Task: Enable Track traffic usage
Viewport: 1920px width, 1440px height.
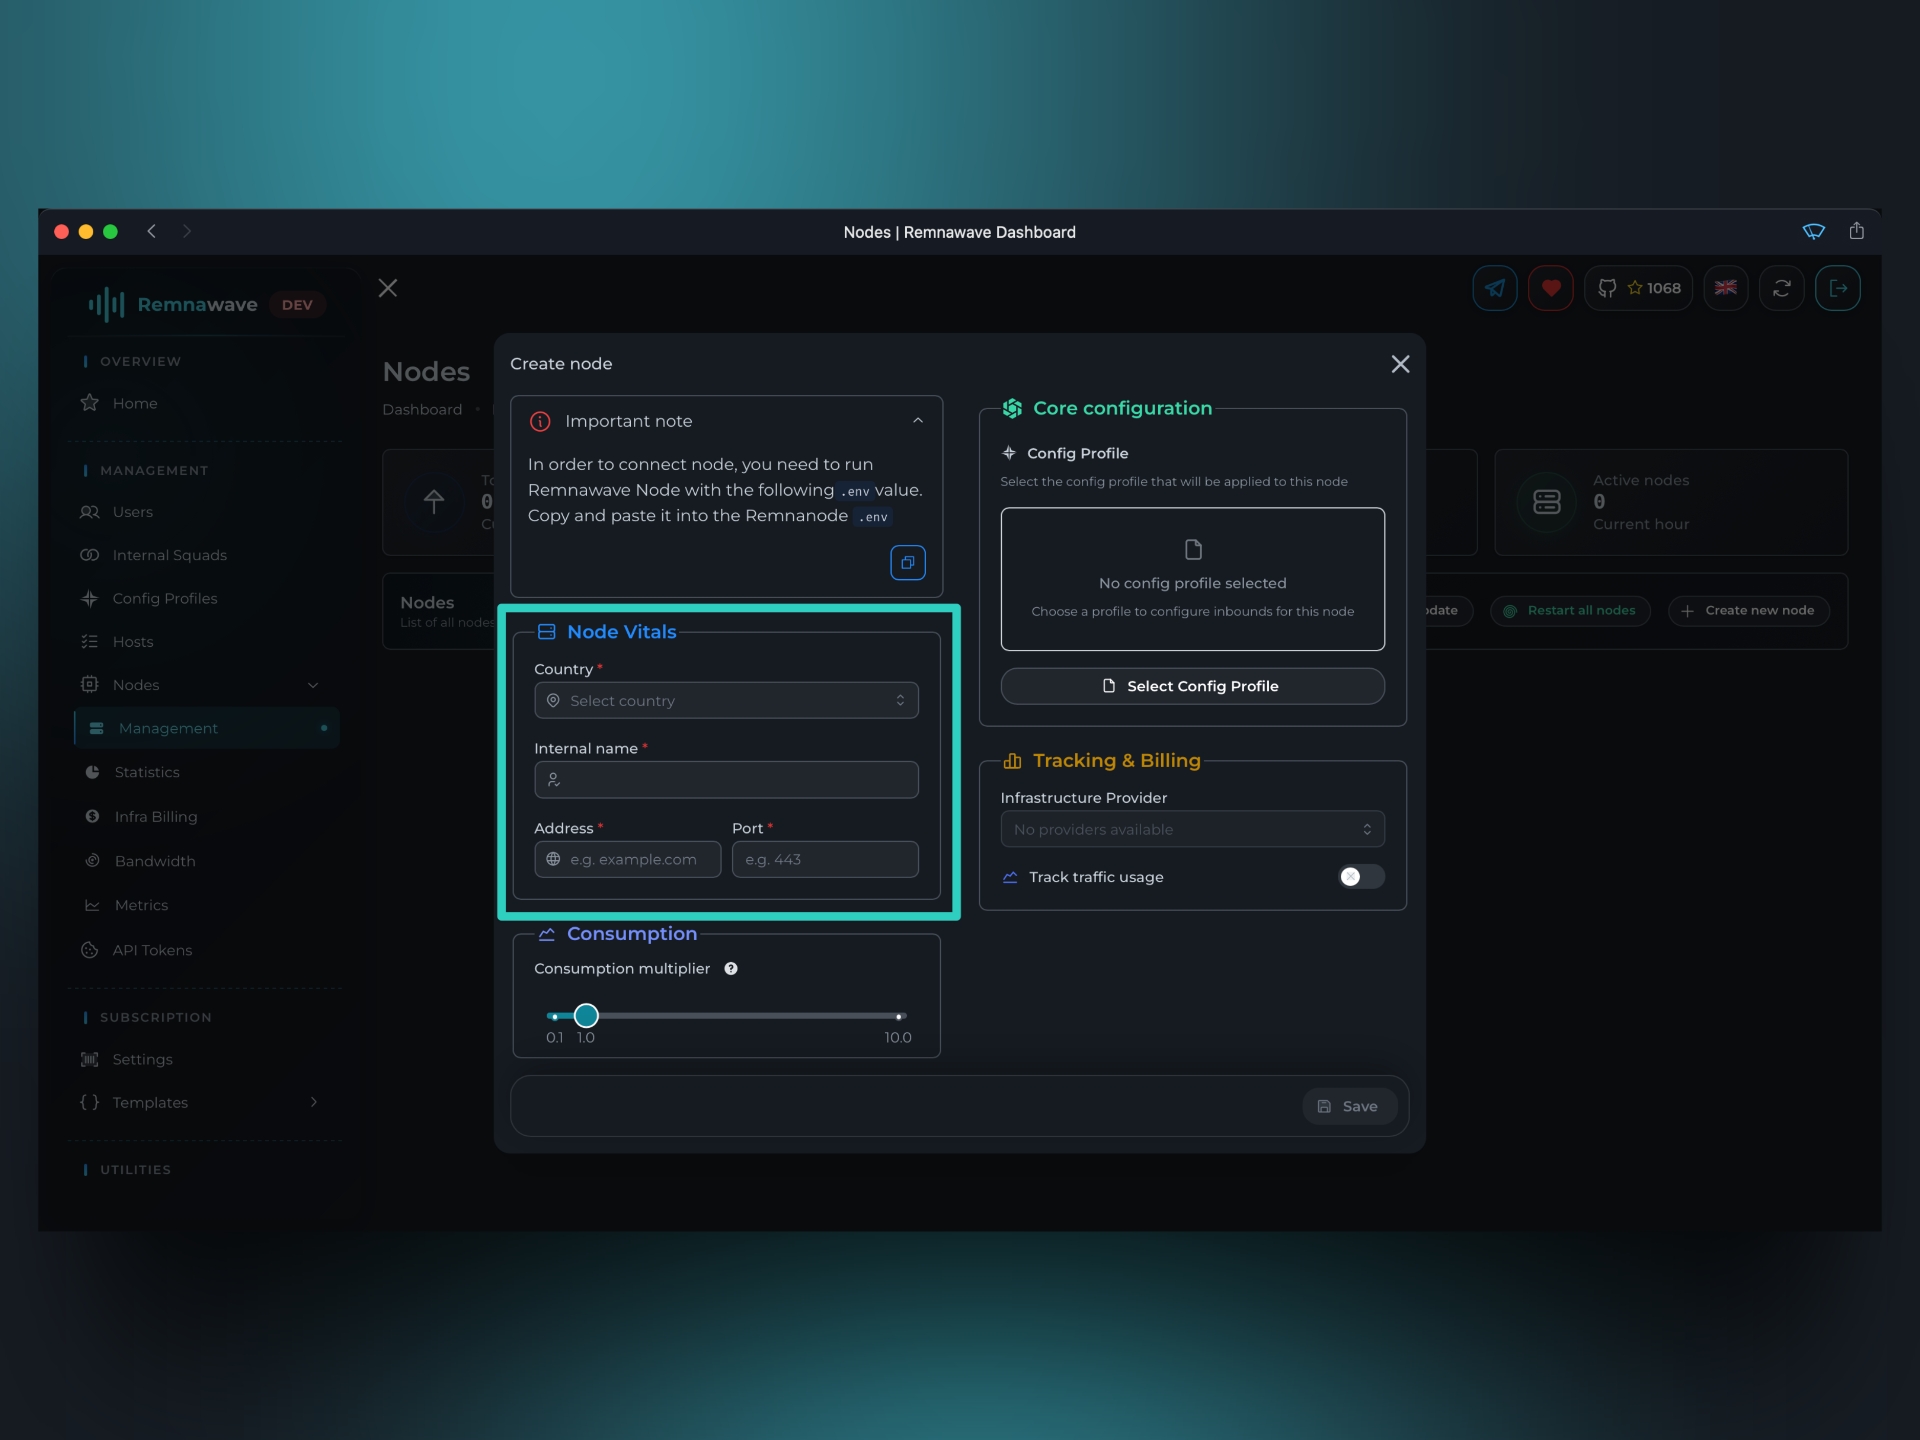Action: pyautogui.click(x=1360, y=876)
